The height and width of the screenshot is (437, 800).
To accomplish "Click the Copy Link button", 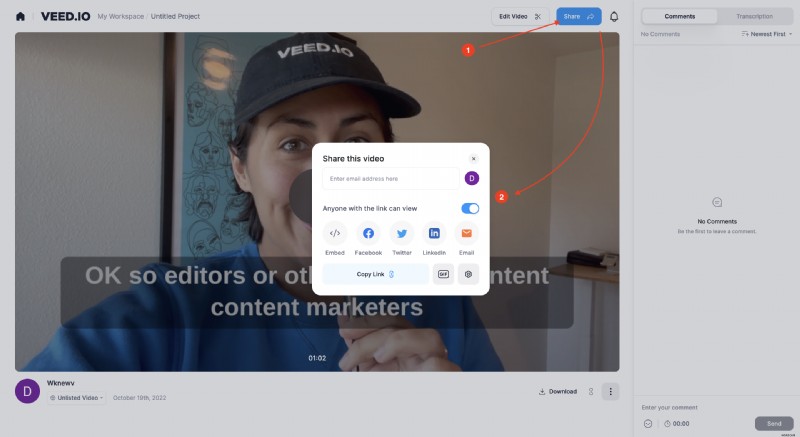I will click(x=376, y=274).
